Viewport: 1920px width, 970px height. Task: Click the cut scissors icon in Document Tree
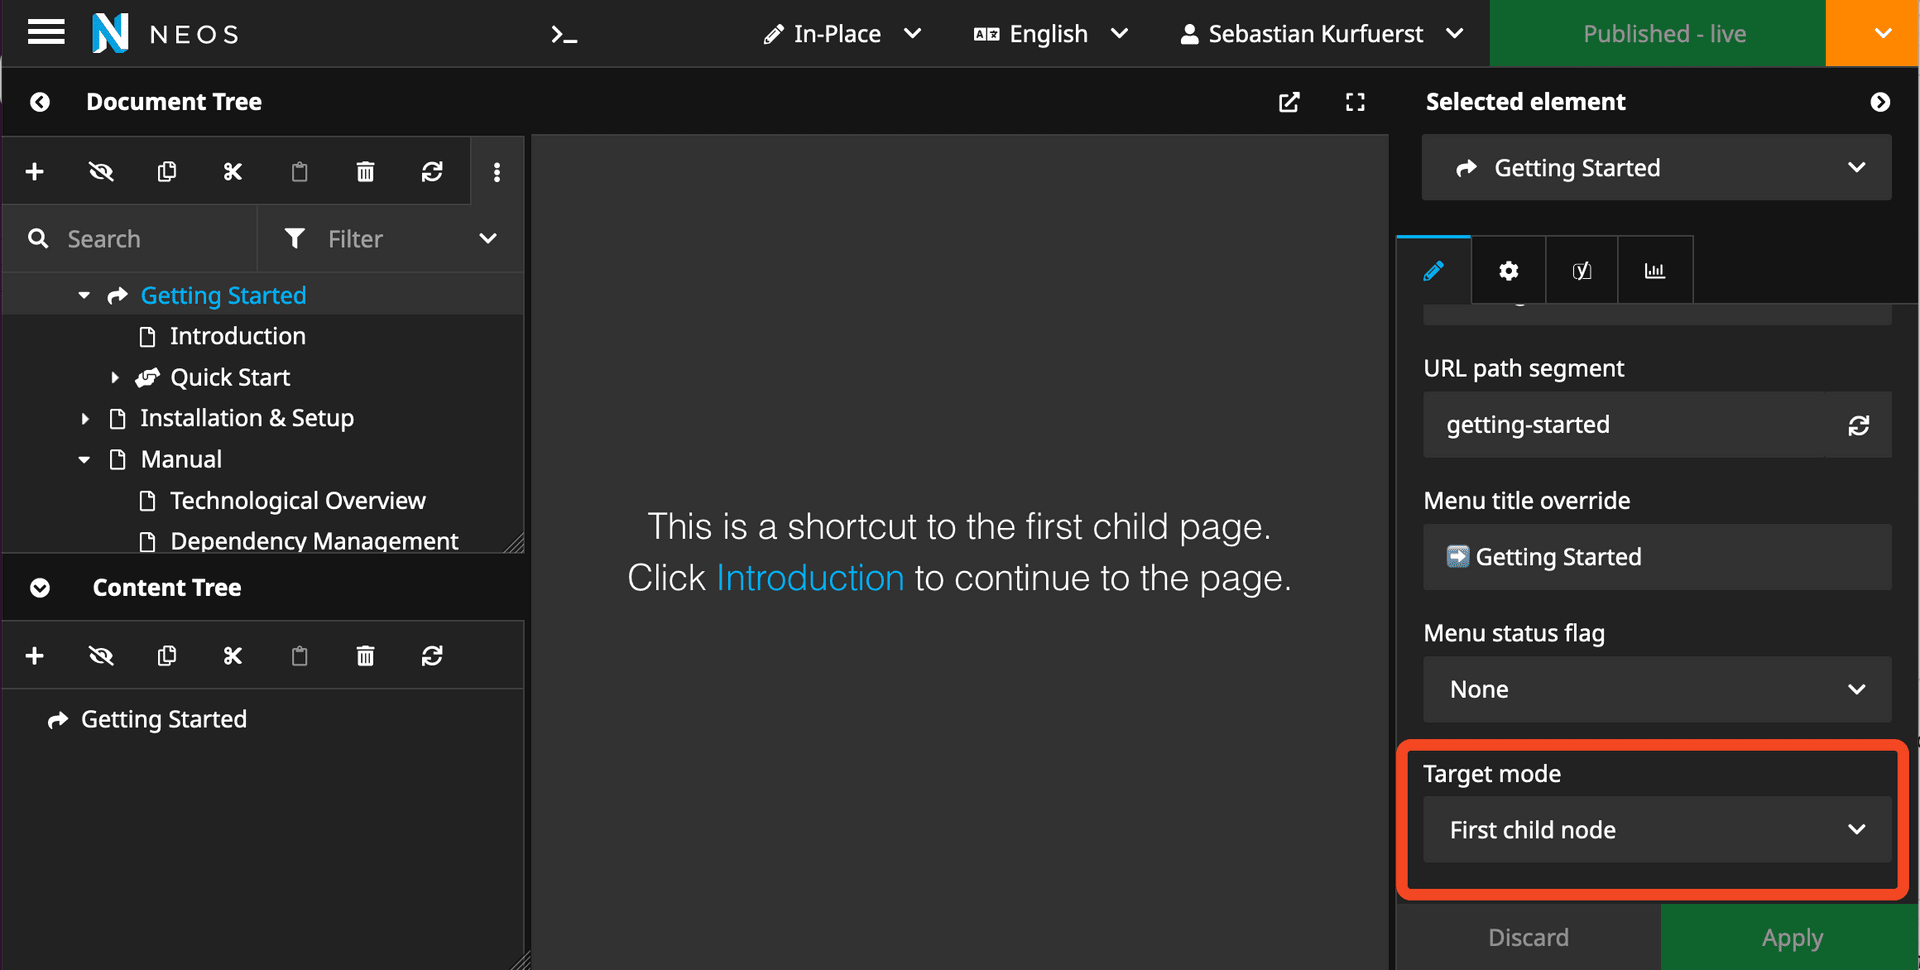click(x=233, y=172)
